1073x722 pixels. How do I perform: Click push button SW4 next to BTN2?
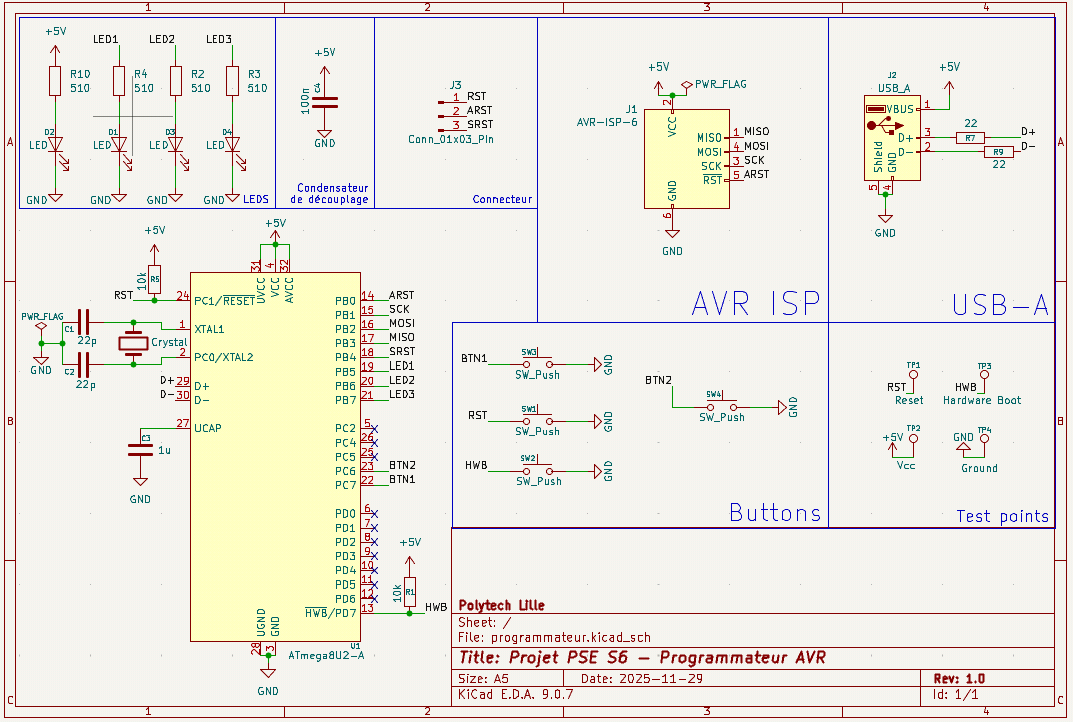(x=713, y=406)
